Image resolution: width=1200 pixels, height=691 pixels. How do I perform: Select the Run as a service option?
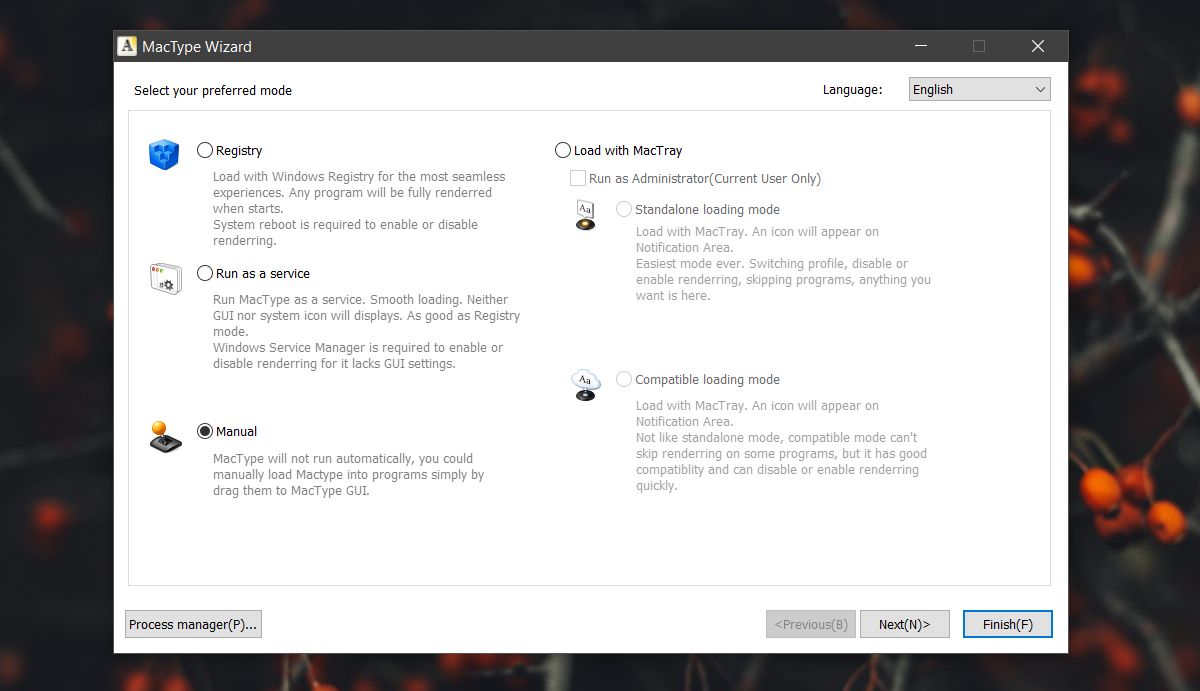click(205, 273)
